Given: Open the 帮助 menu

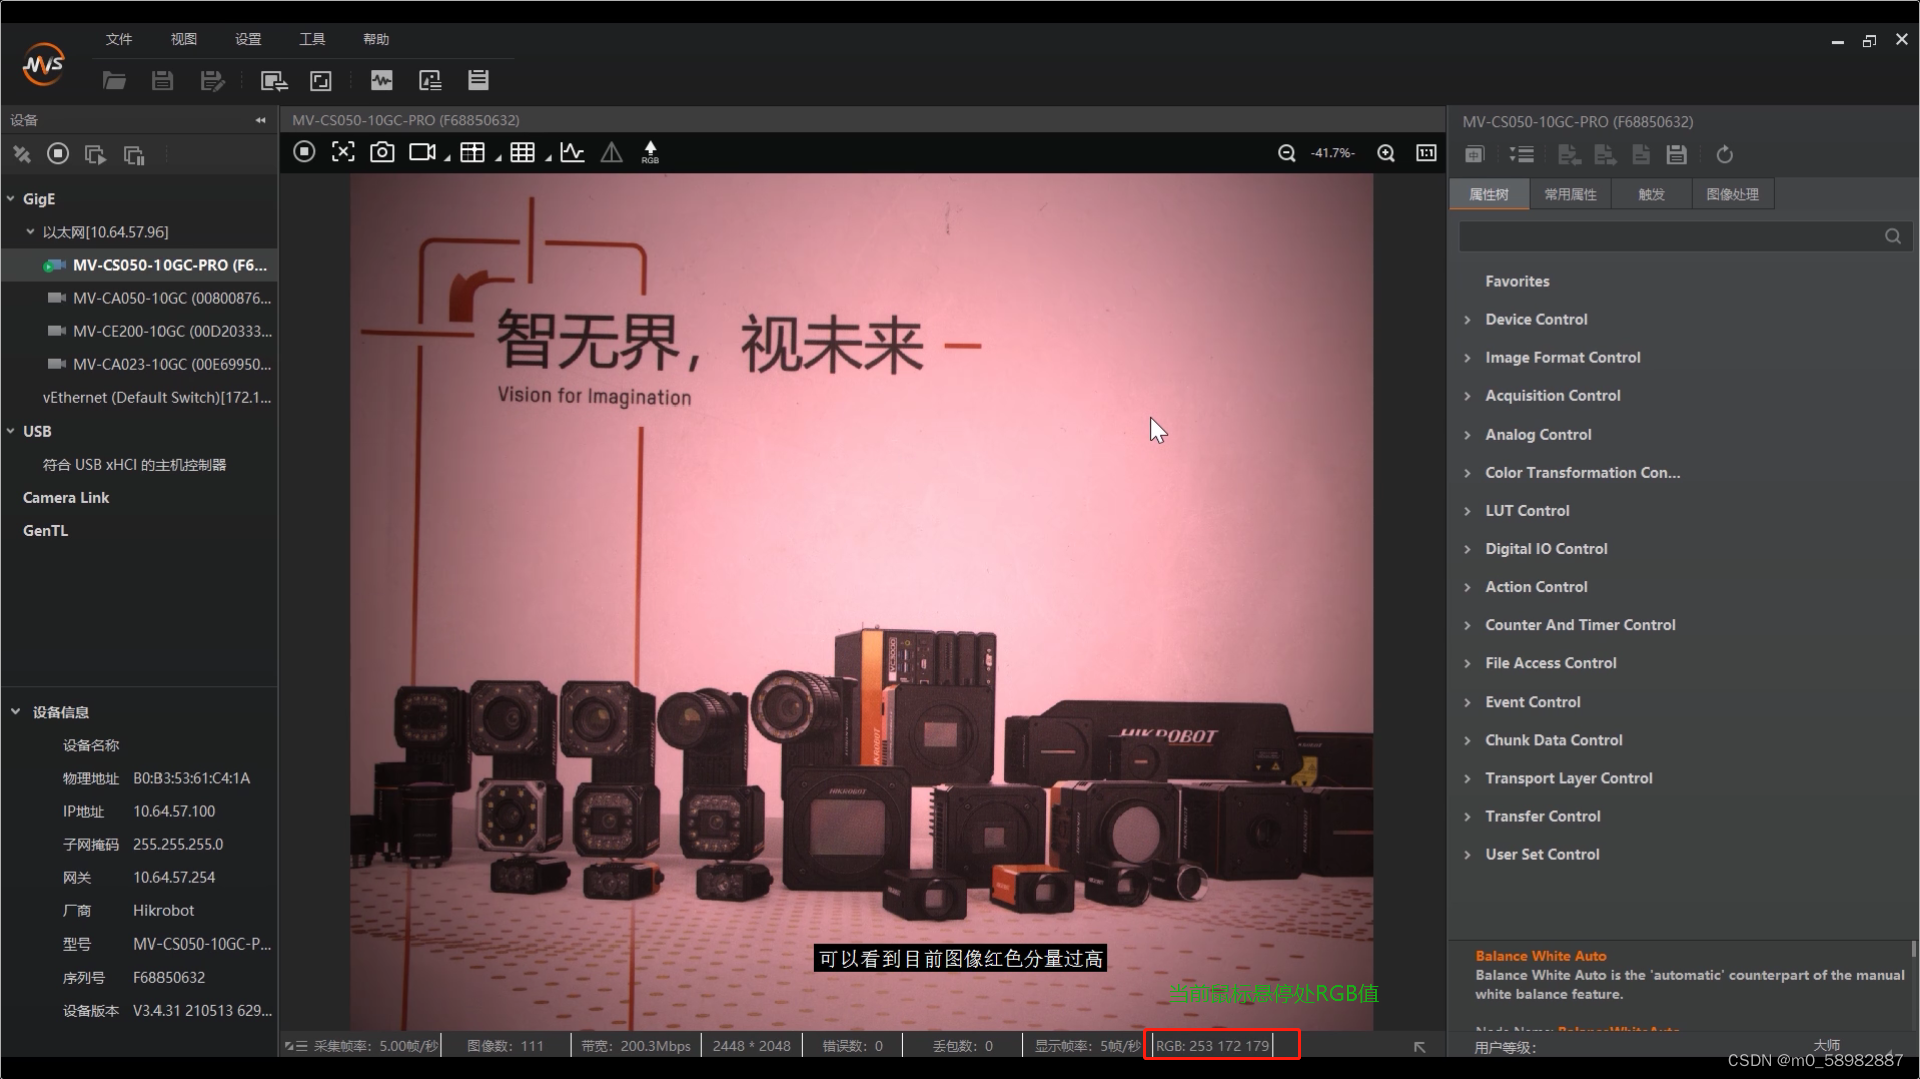Looking at the screenshot, I should pyautogui.click(x=376, y=39).
